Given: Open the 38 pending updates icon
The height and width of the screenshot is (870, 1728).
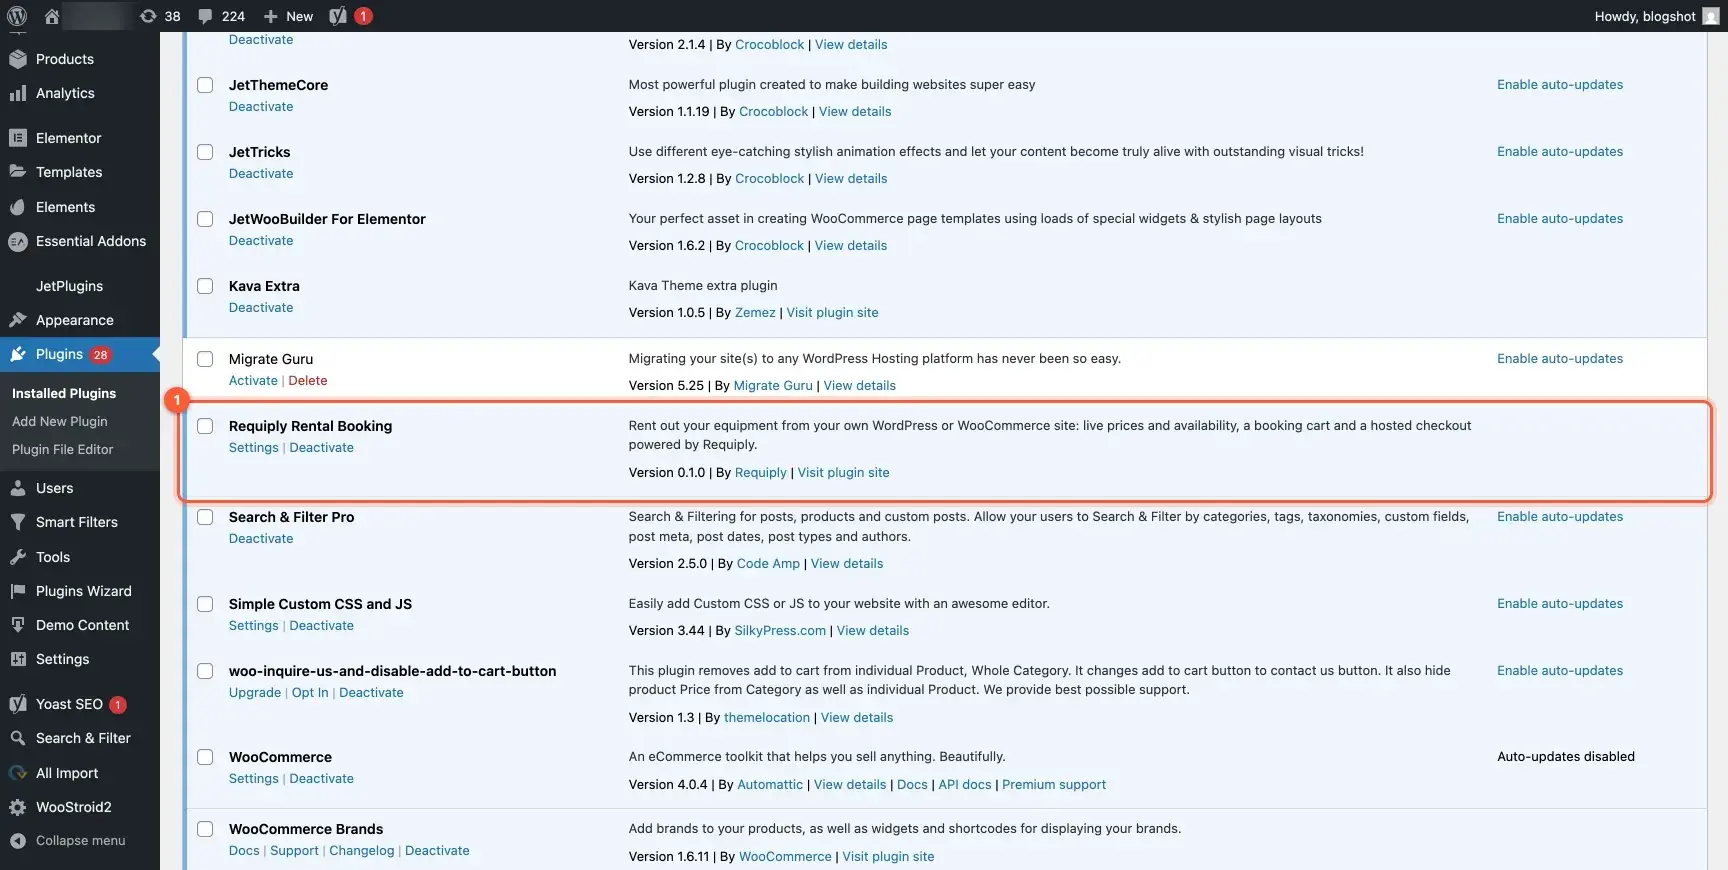Looking at the screenshot, I should pyautogui.click(x=148, y=16).
